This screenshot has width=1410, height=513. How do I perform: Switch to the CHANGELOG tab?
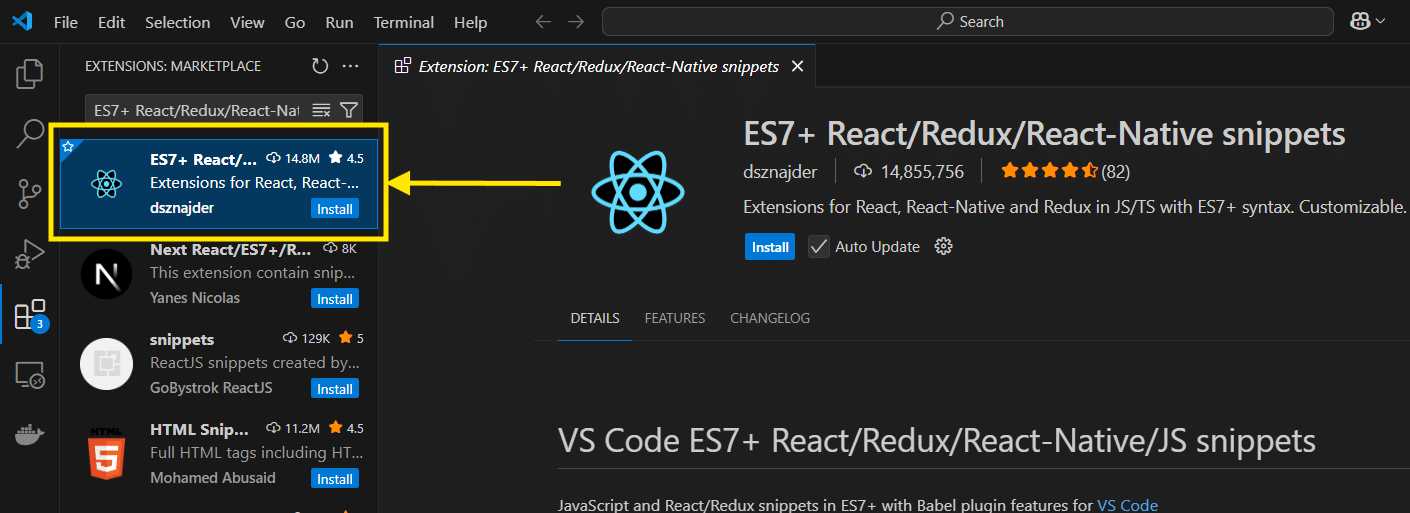(x=770, y=318)
